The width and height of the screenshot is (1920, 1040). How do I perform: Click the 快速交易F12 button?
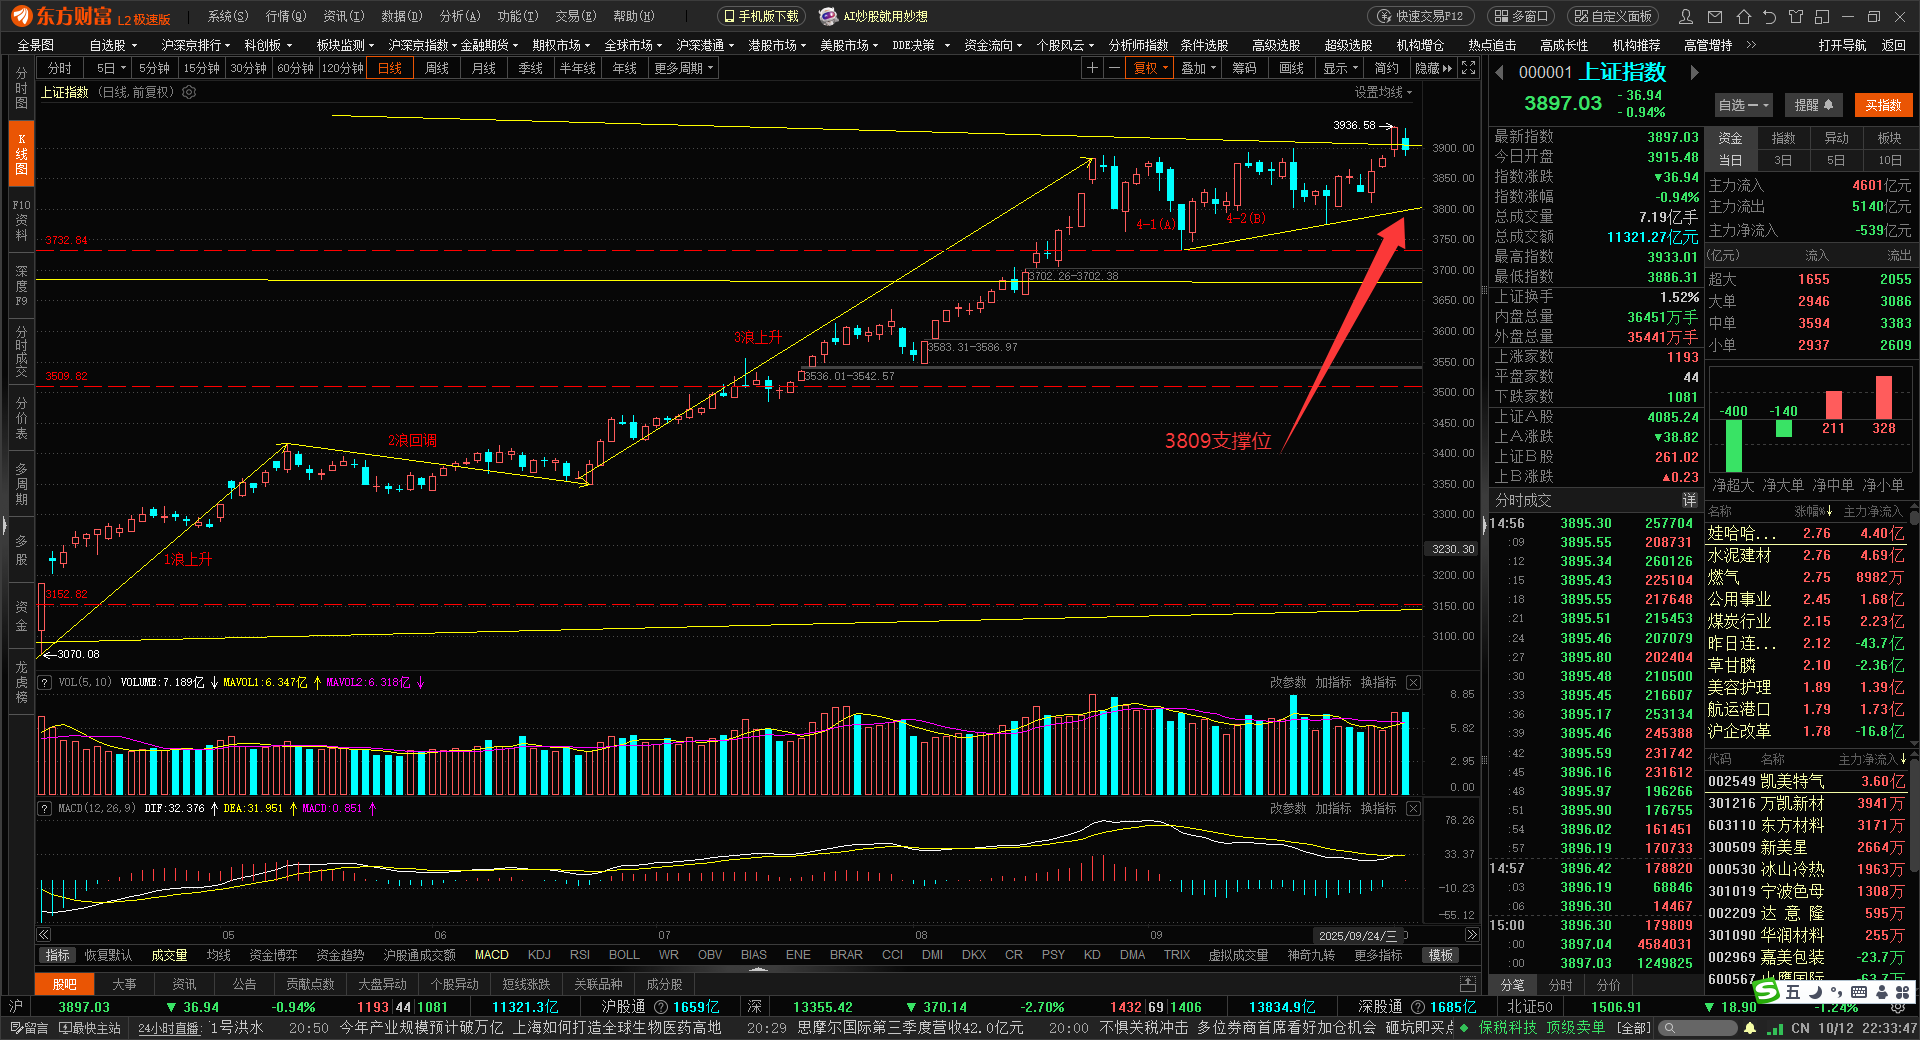click(1420, 16)
